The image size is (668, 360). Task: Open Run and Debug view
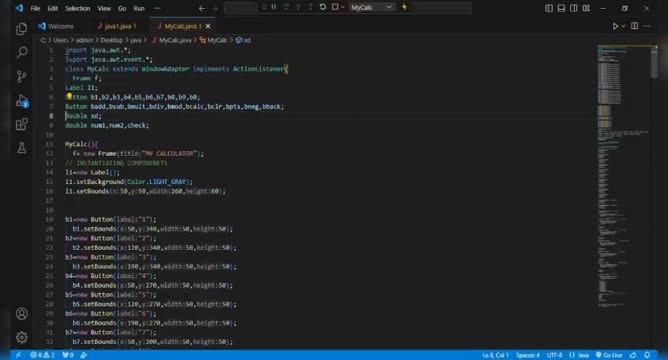[21, 101]
